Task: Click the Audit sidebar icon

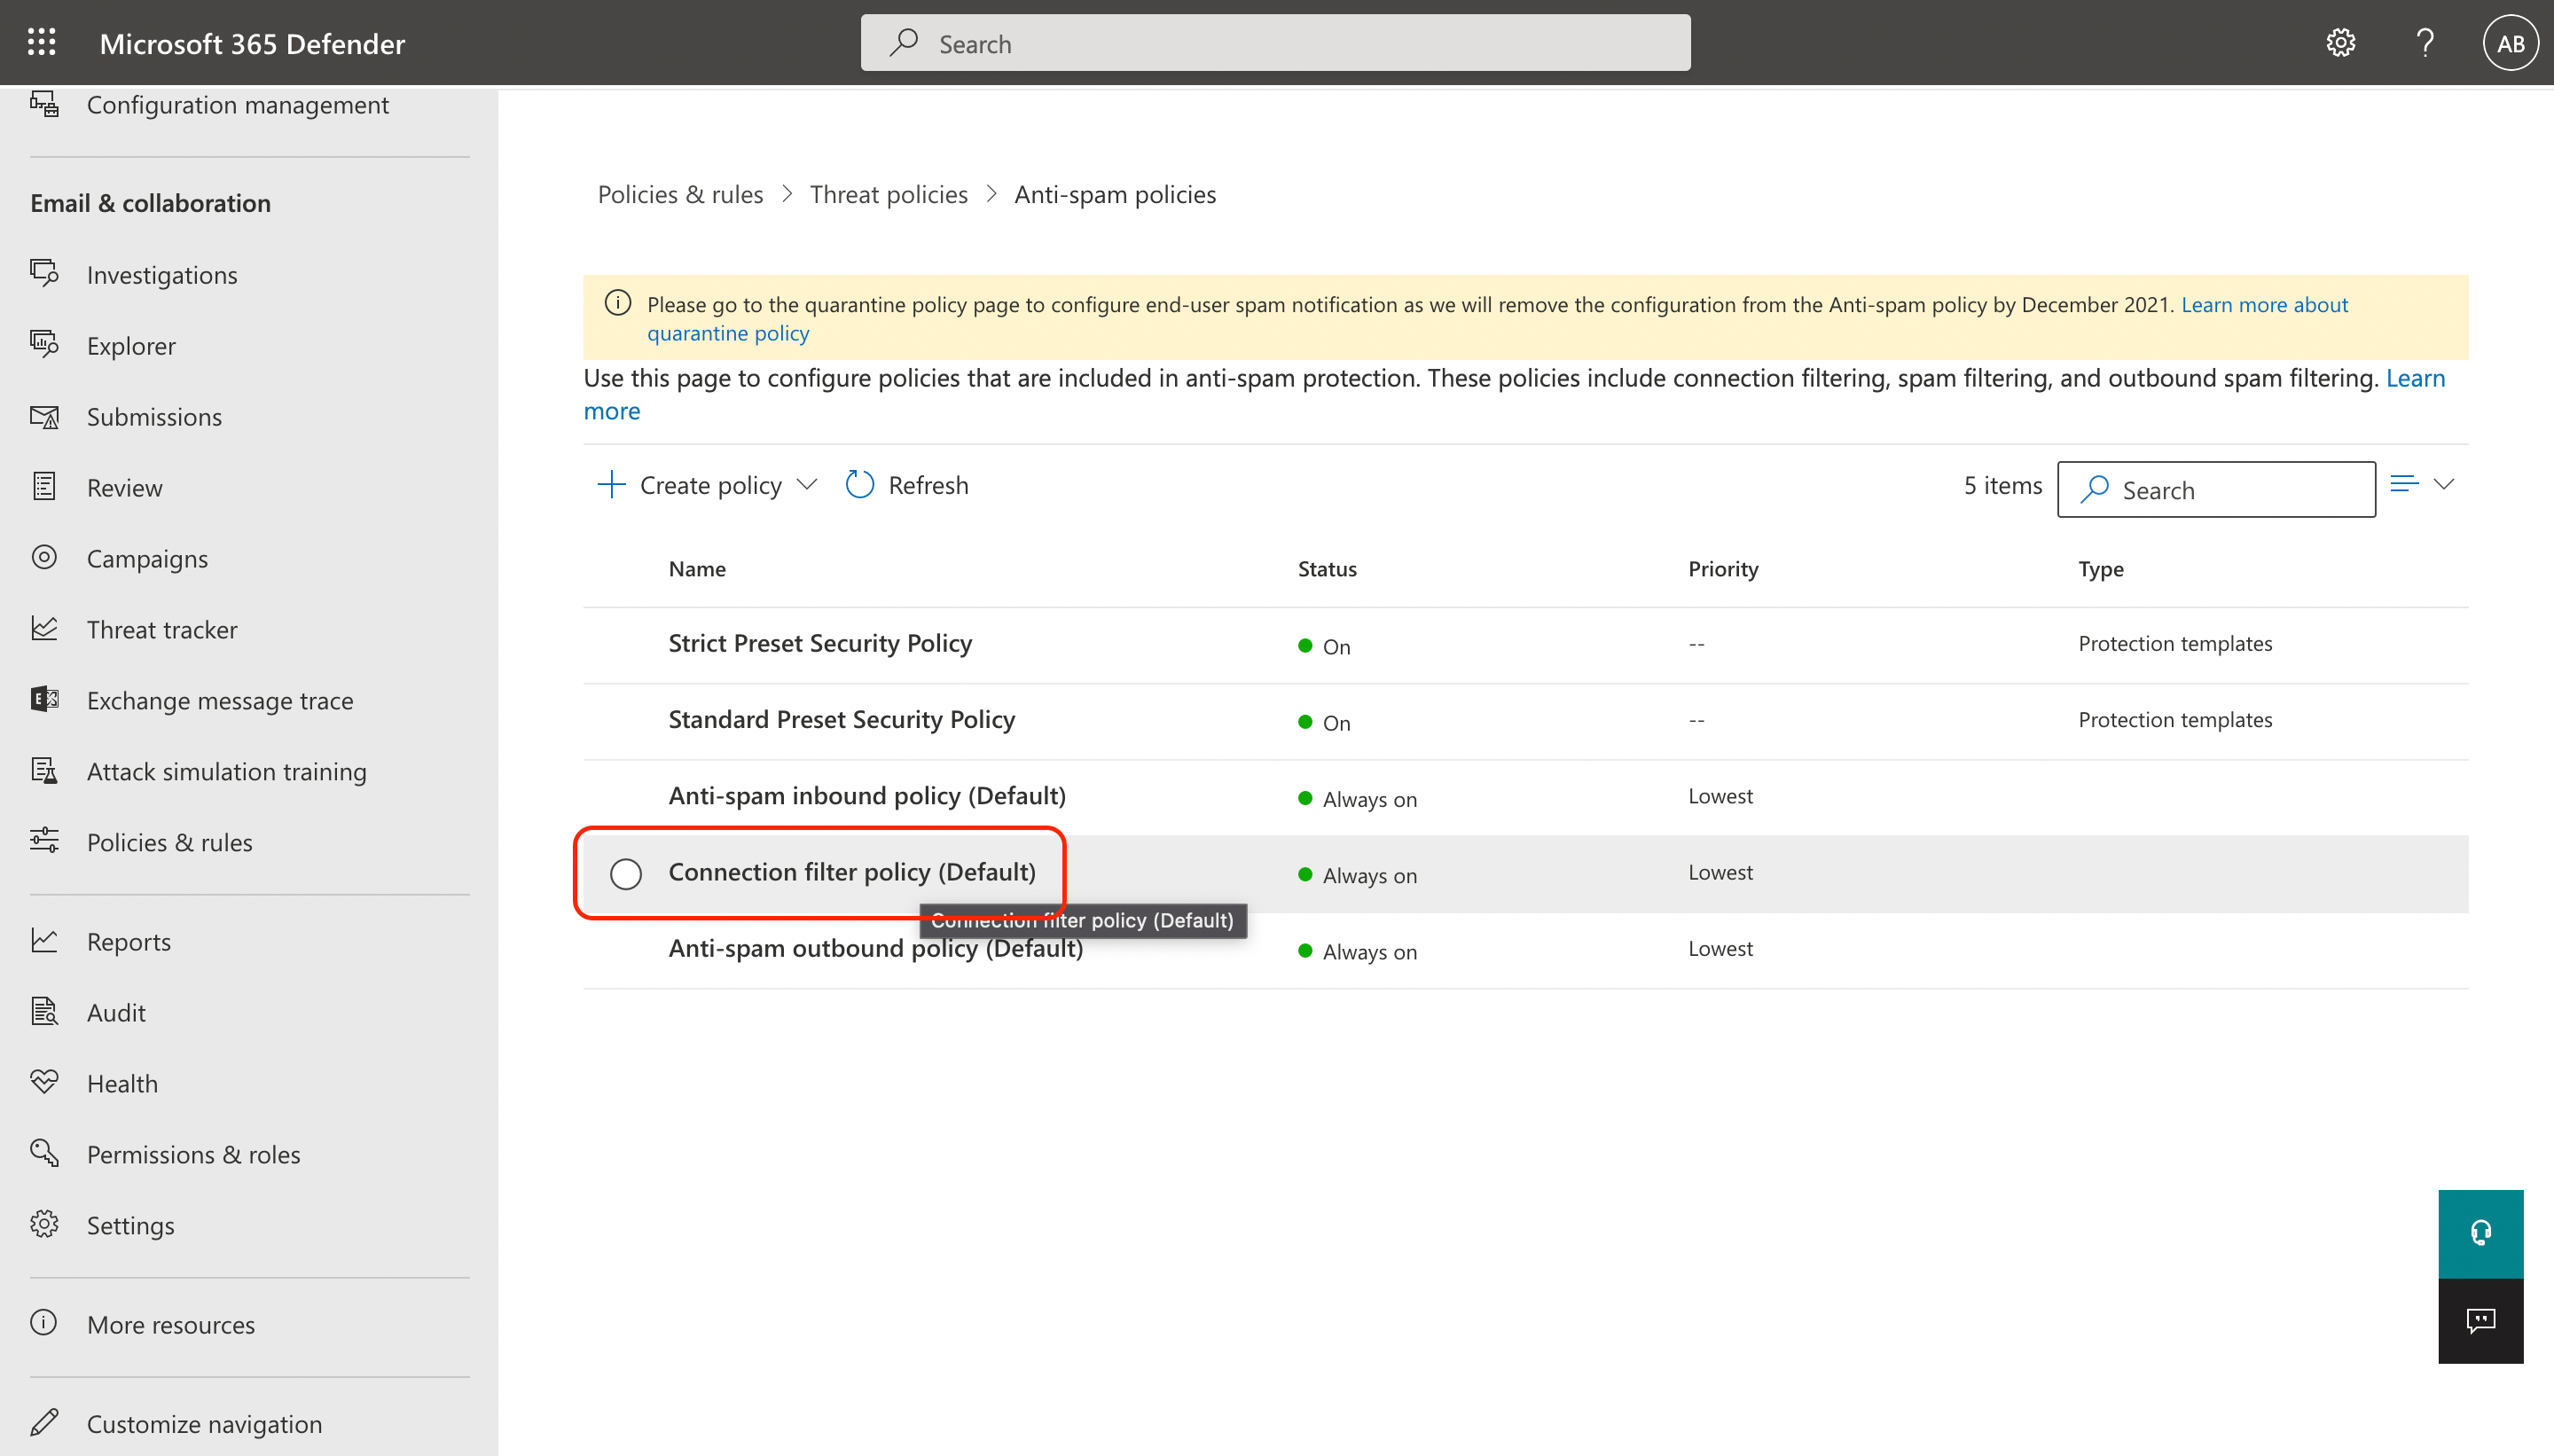Action: 44,1012
